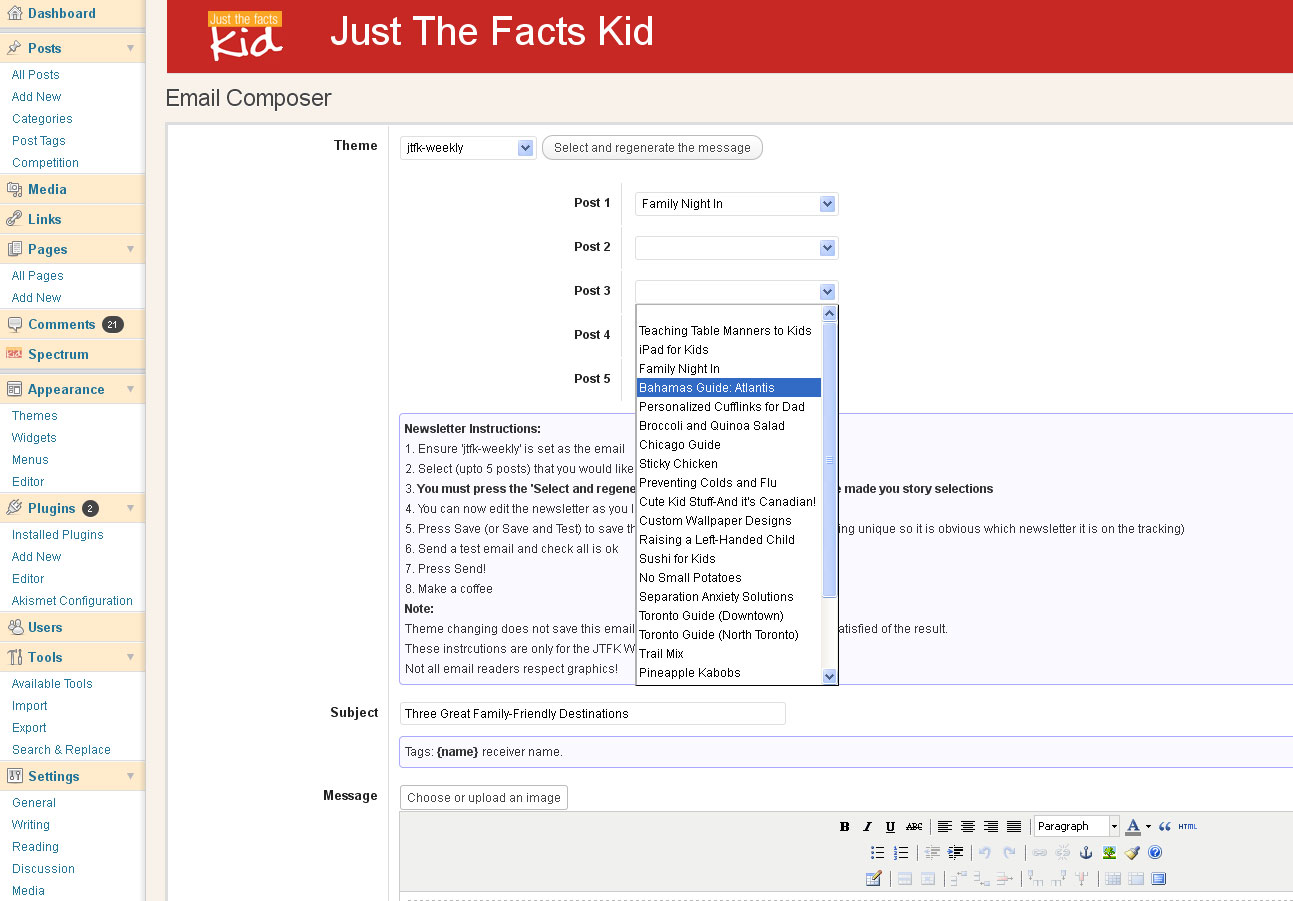Center-align the message text

pyautogui.click(x=968, y=827)
